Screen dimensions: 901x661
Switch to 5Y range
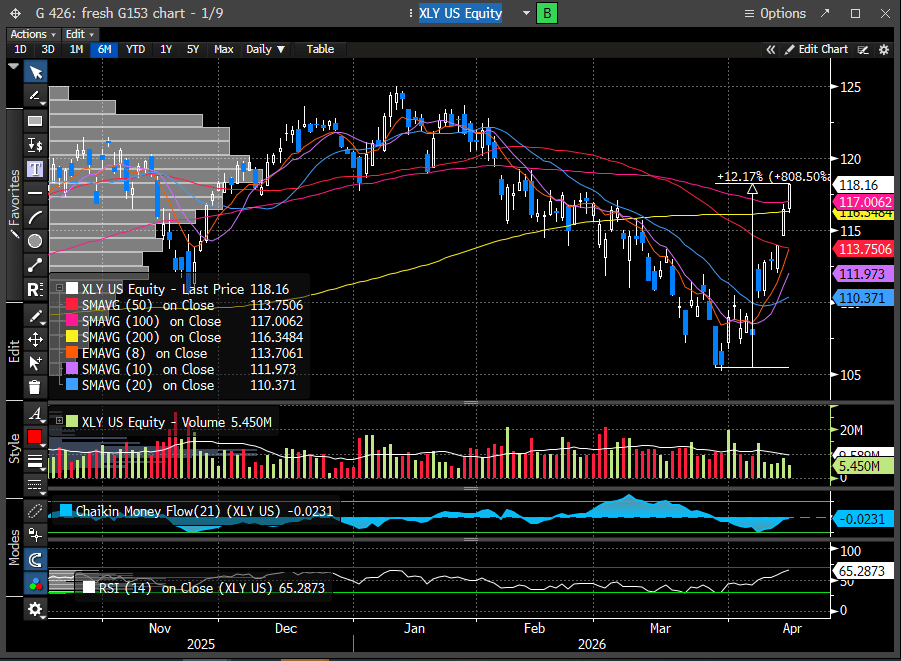[x=193, y=49]
